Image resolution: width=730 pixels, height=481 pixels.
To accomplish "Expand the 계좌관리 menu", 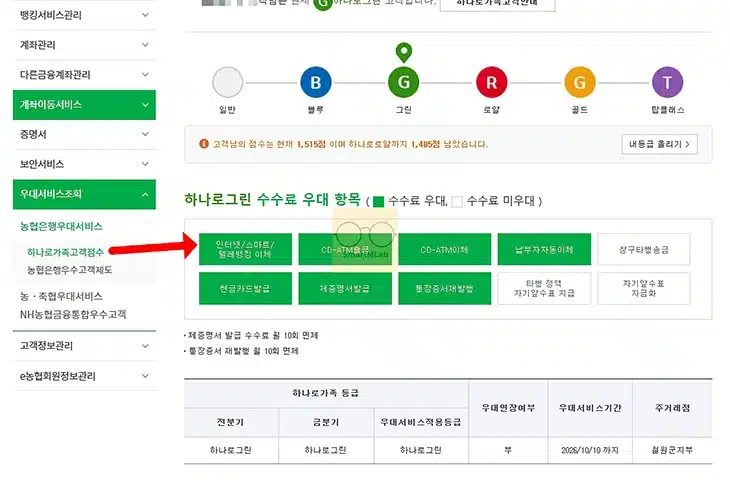I will click(84, 45).
